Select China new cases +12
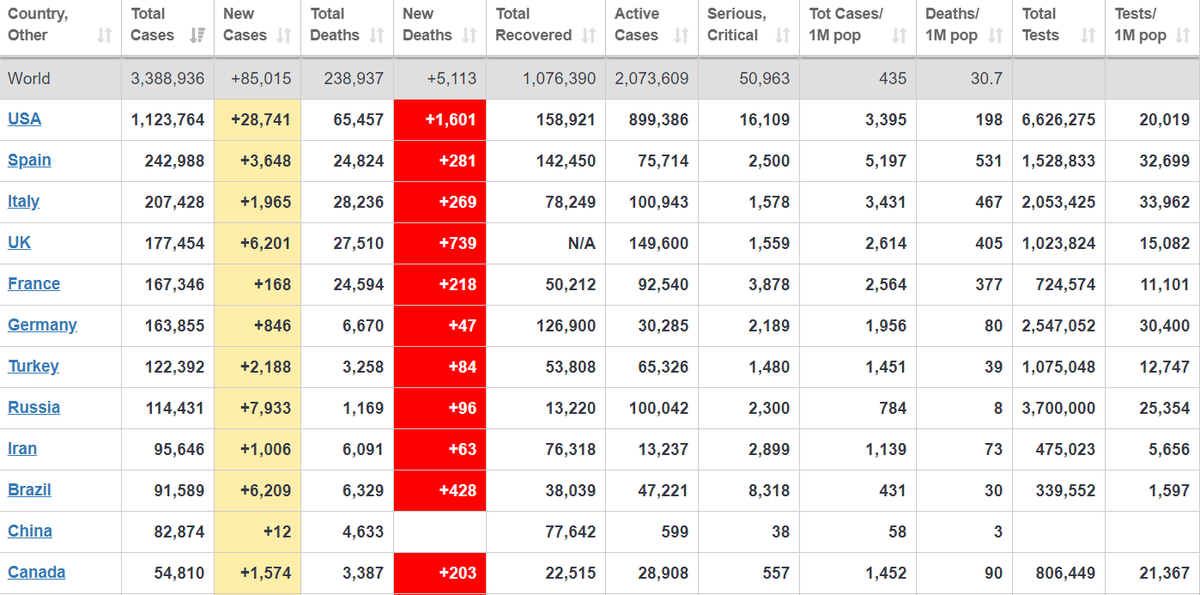 tap(278, 531)
